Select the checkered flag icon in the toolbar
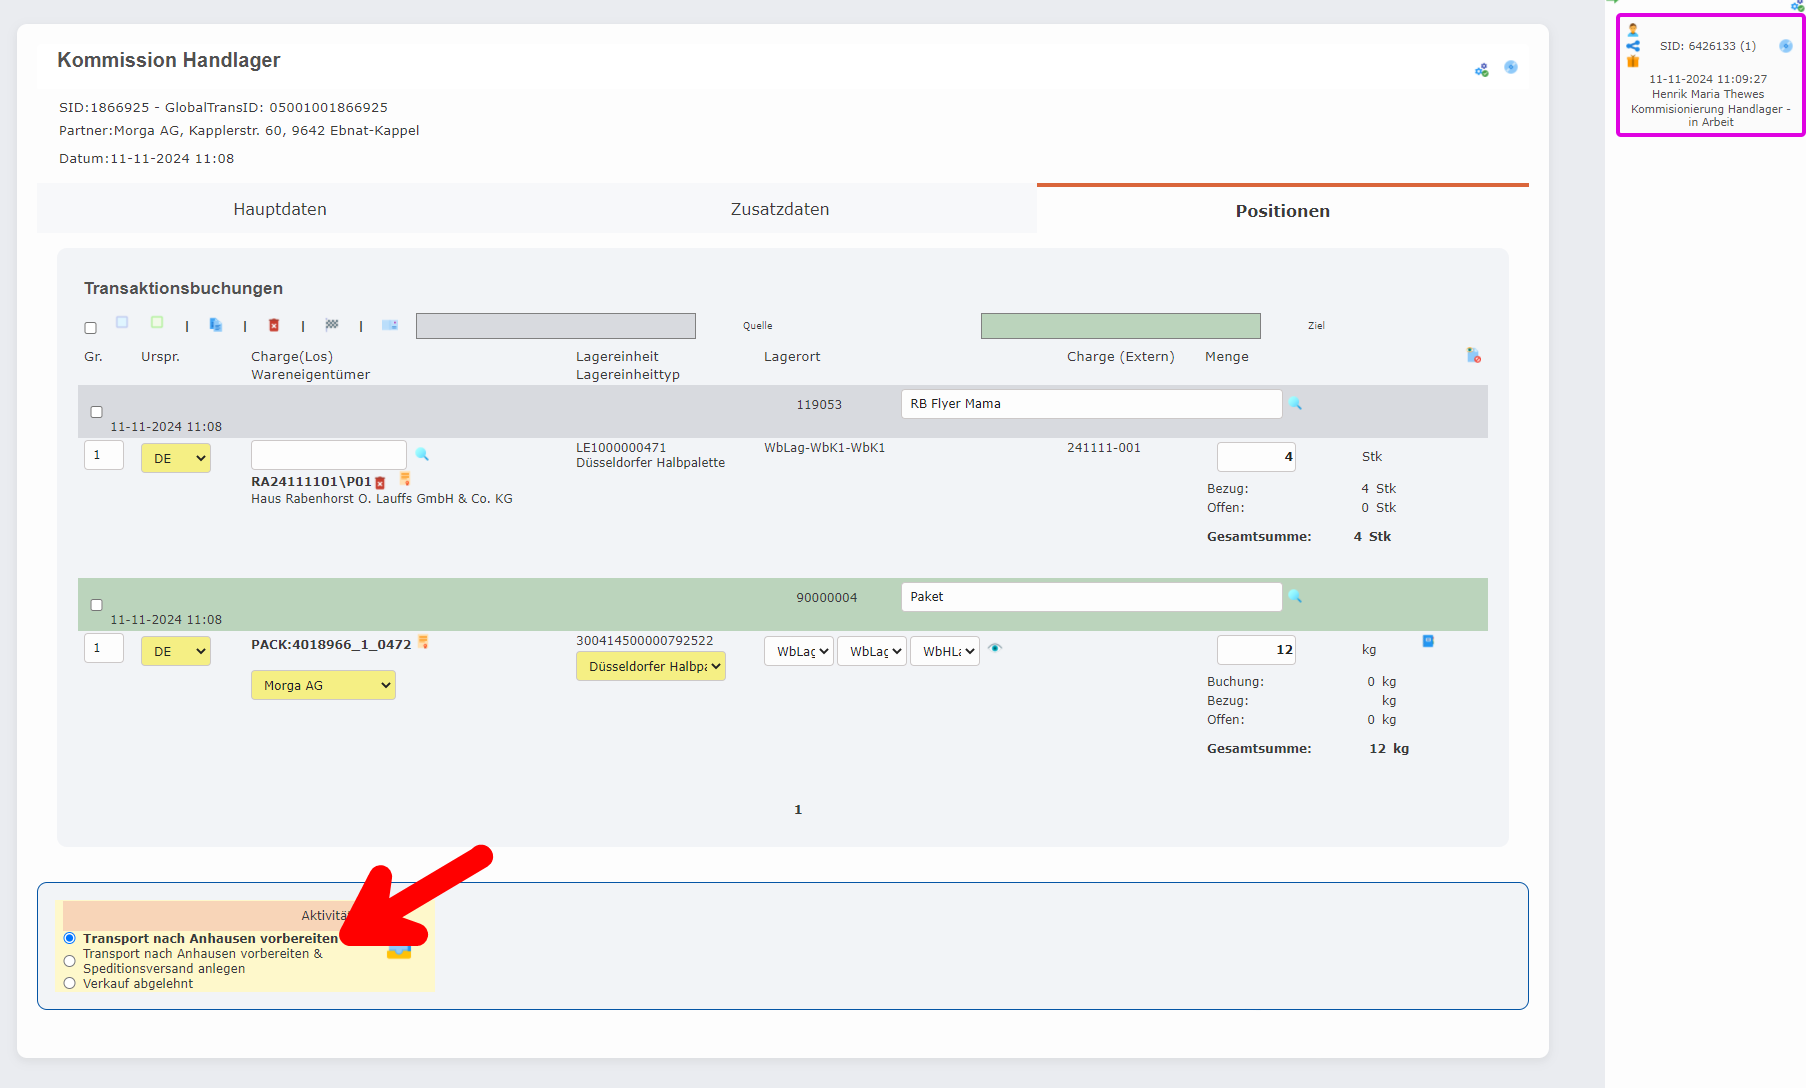This screenshot has height=1088, width=1806. (x=331, y=324)
